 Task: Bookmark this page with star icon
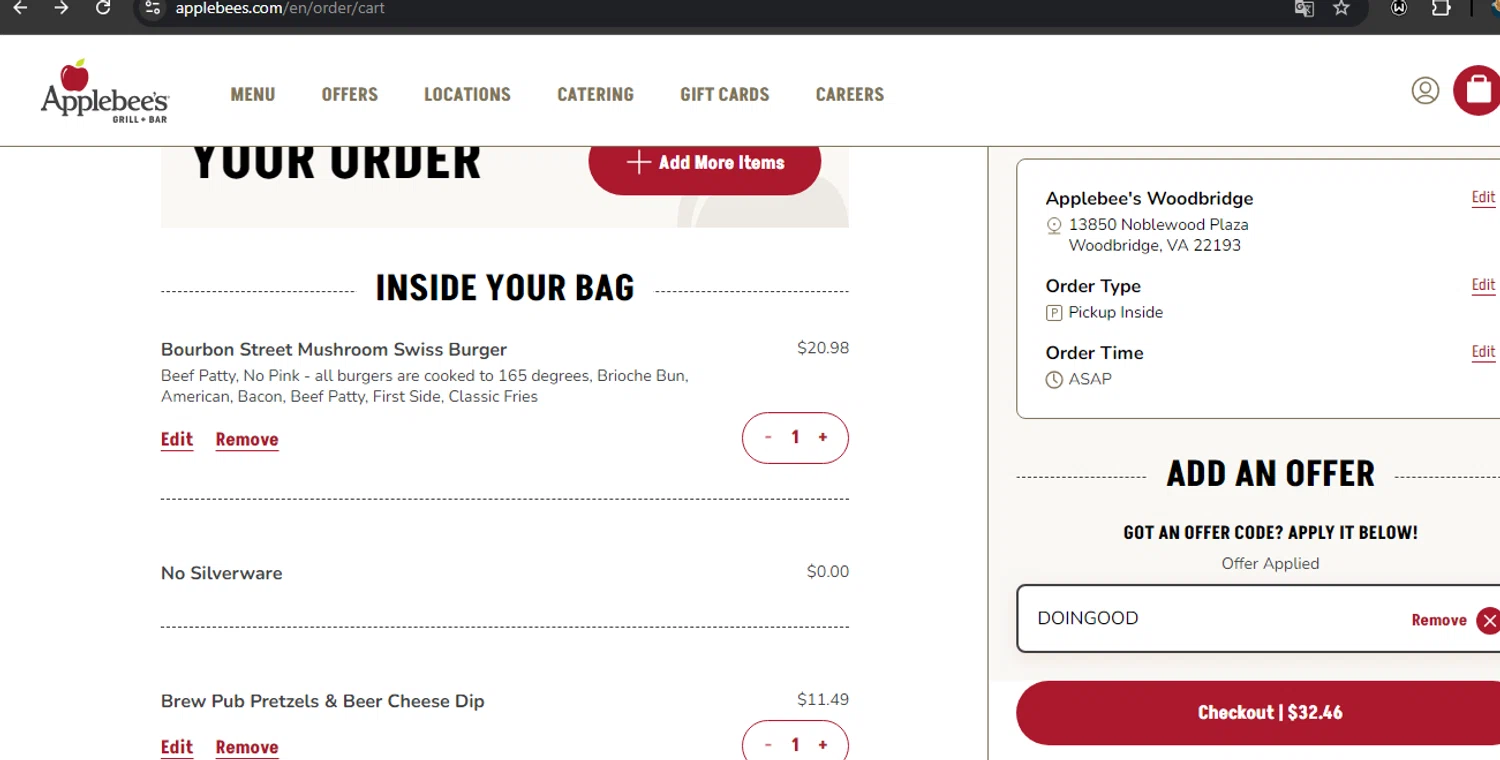pyautogui.click(x=1342, y=8)
